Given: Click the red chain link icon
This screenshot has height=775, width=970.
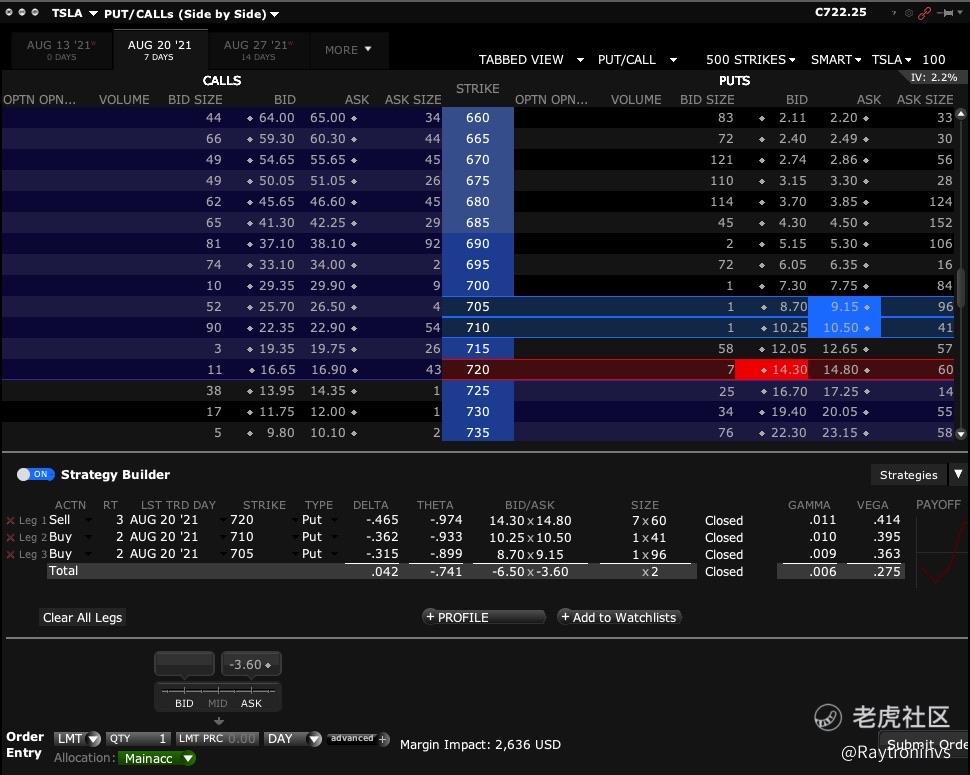Looking at the screenshot, I should pyautogui.click(x=924, y=13).
